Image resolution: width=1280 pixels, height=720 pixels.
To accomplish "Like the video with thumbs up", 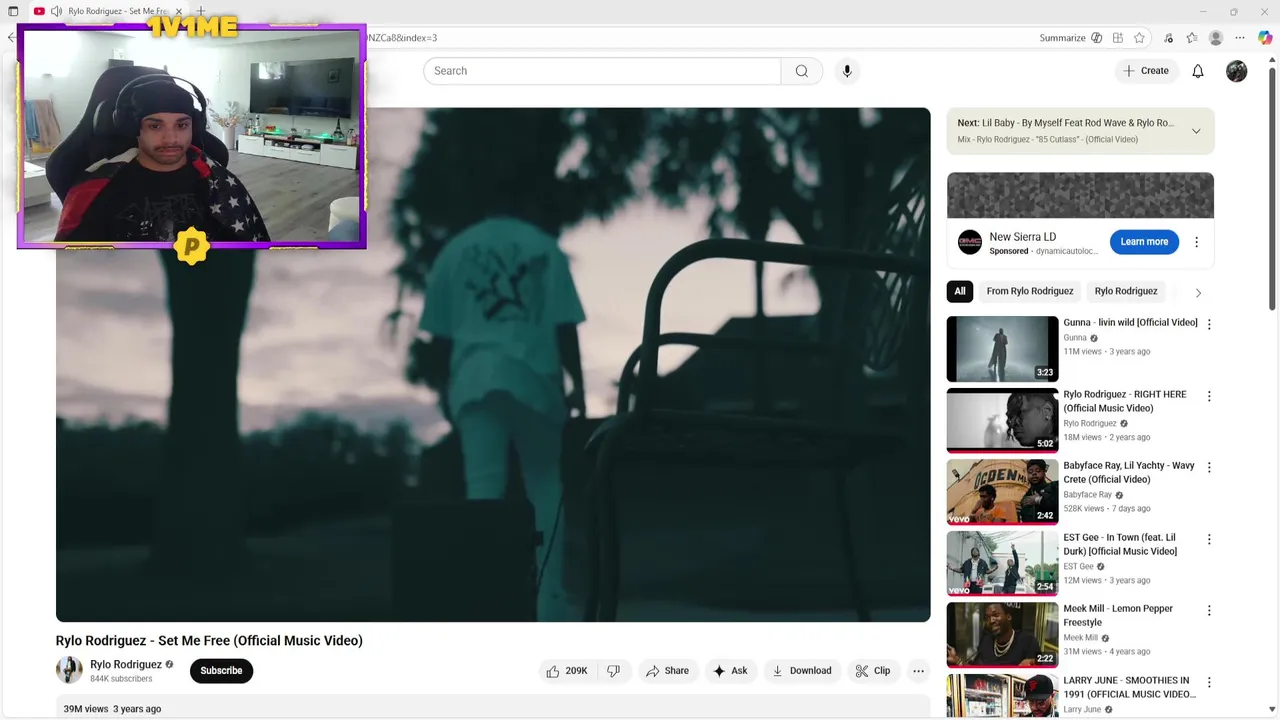I will tap(567, 671).
